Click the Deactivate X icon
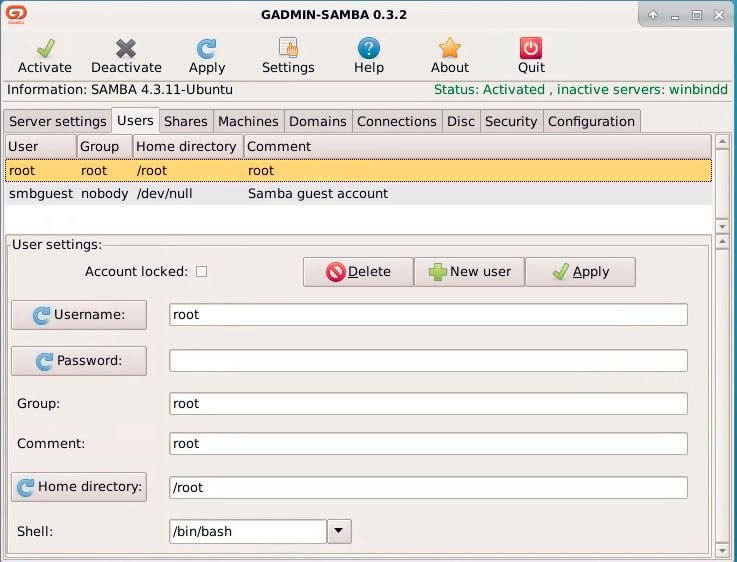Viewport: 737px width, 562px height. [x=126, y=48]
